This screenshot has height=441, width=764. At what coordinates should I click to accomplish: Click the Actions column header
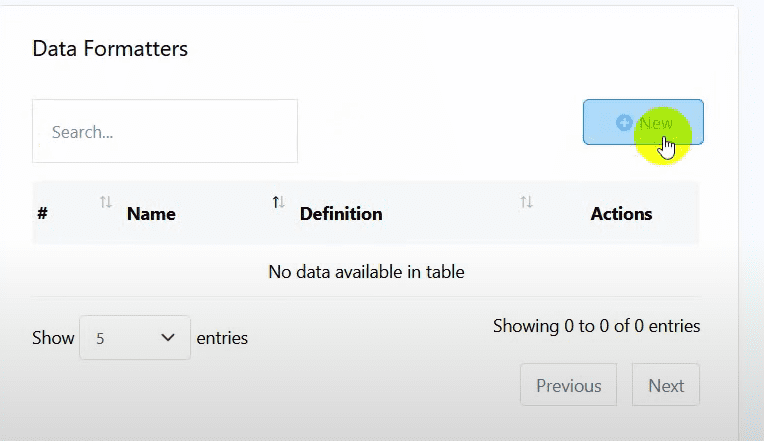tap(621, 213)
